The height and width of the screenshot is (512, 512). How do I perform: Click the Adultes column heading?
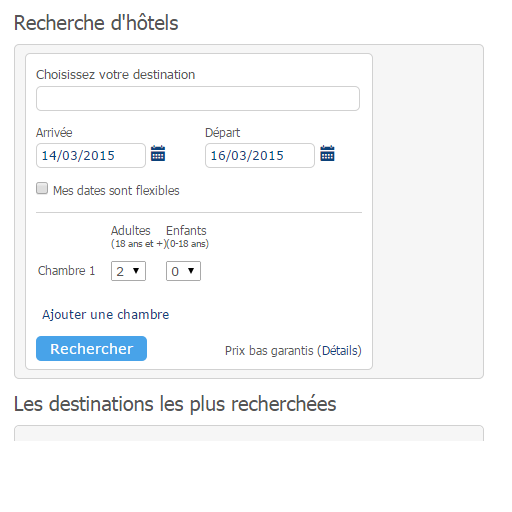[x=131, y=231]
